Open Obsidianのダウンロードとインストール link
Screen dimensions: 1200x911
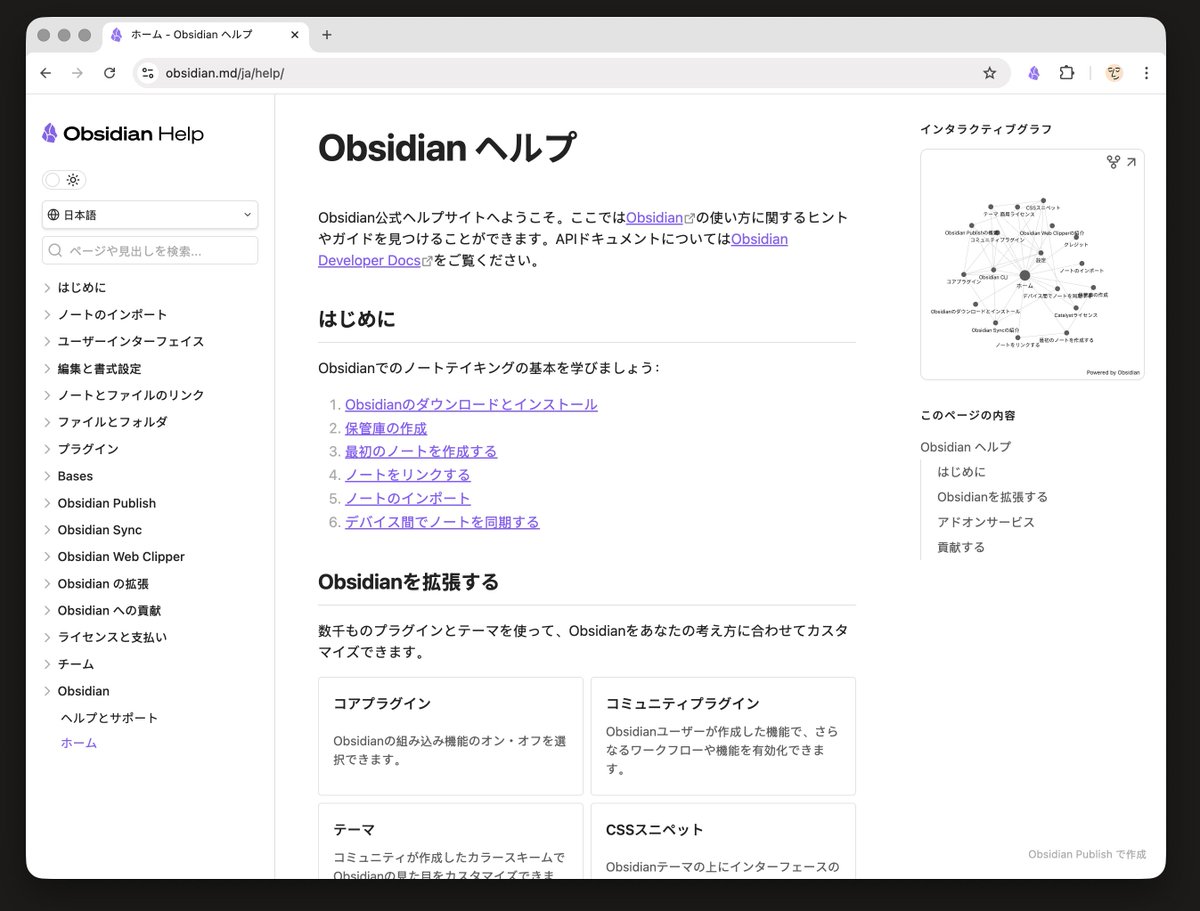point(471,405)
